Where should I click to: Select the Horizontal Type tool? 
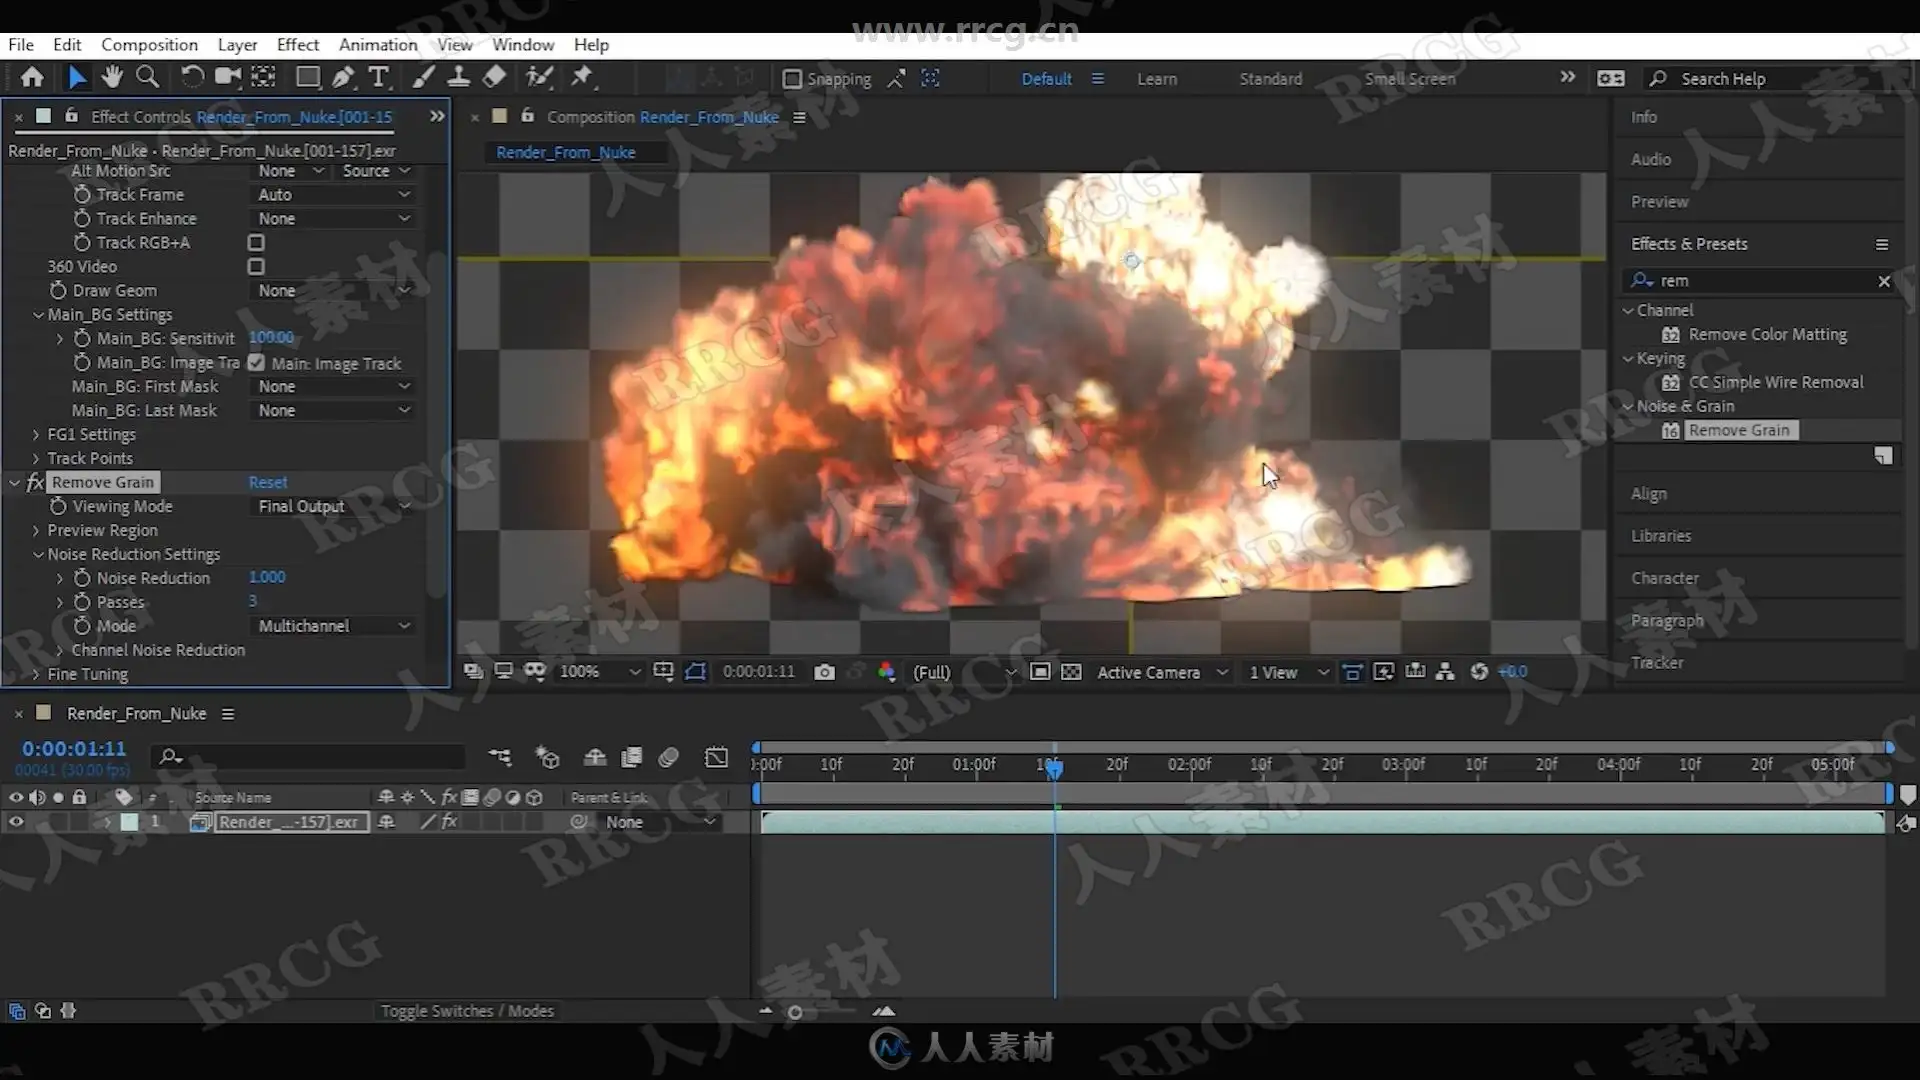click(378, 77)
